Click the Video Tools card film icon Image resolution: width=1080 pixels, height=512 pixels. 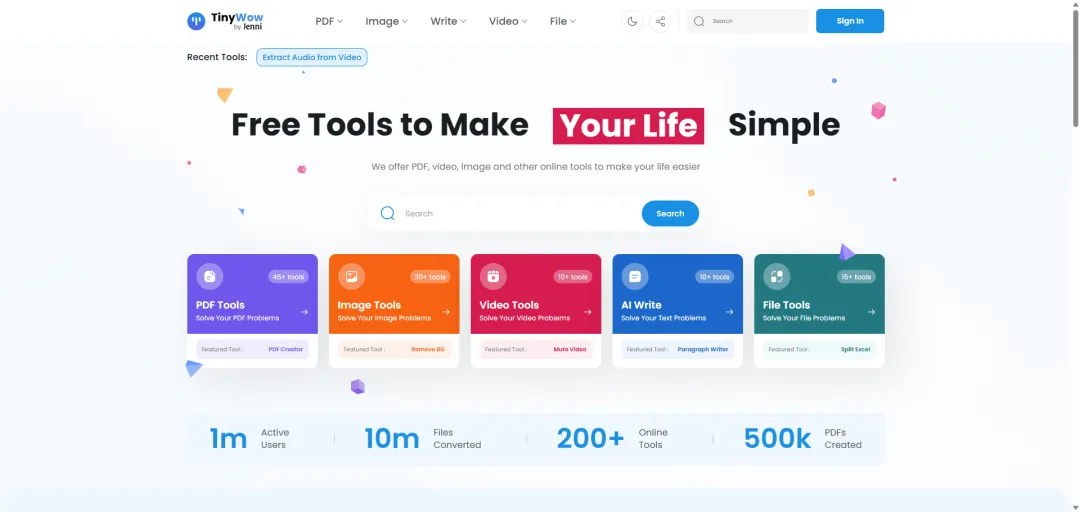click(x=493, y=276)
